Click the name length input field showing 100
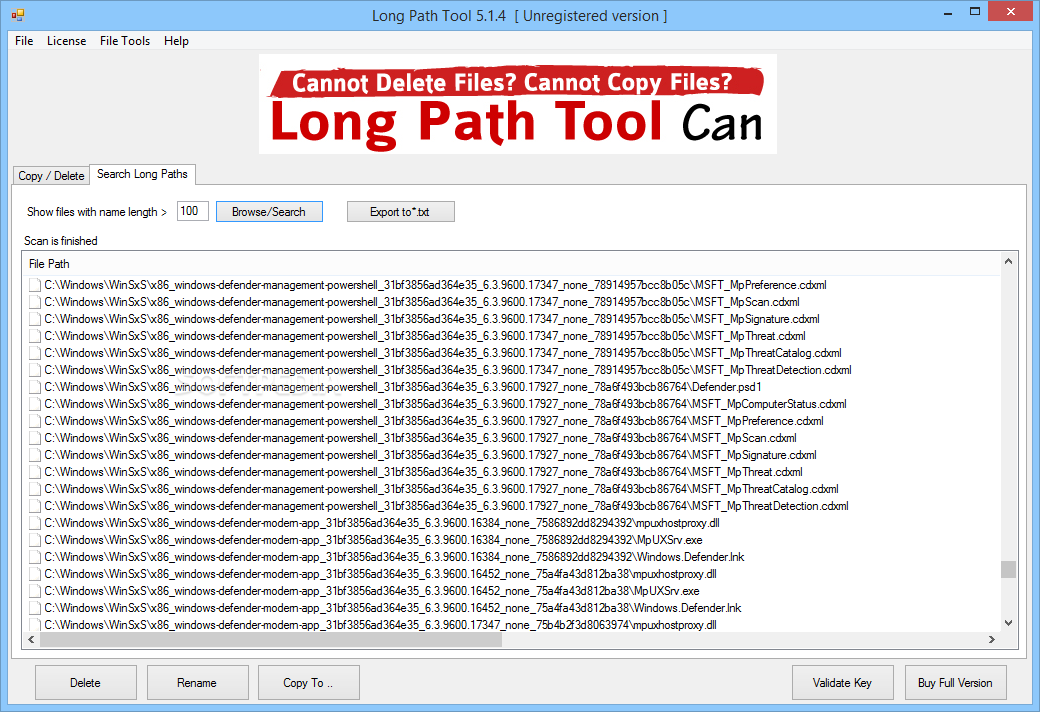This screenshot has height=712, width=1040. 192,211
